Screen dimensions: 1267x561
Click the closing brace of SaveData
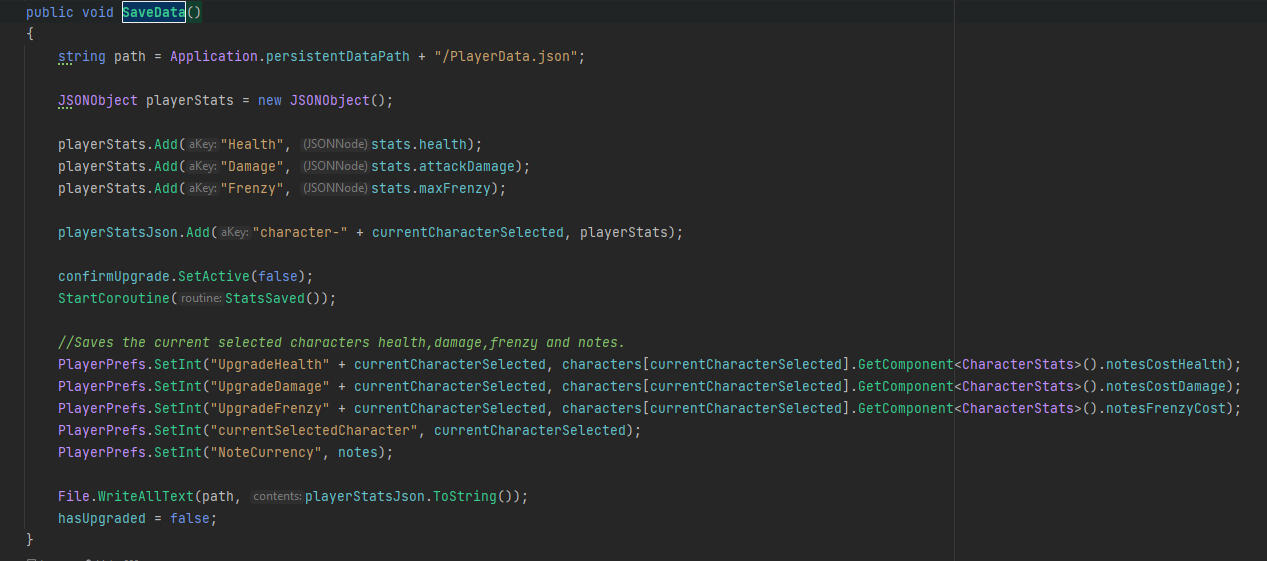click(x=30, y=540)
